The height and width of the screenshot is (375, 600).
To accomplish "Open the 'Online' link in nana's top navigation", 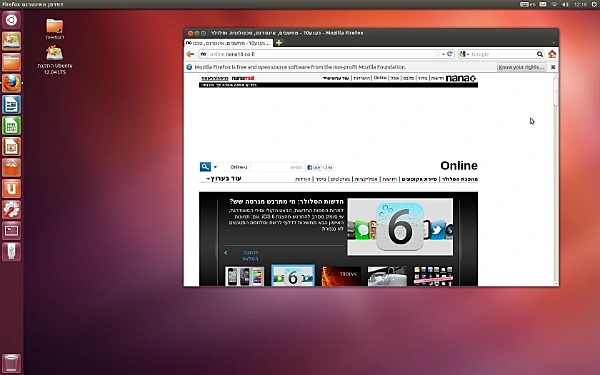I will coord(380,78).
